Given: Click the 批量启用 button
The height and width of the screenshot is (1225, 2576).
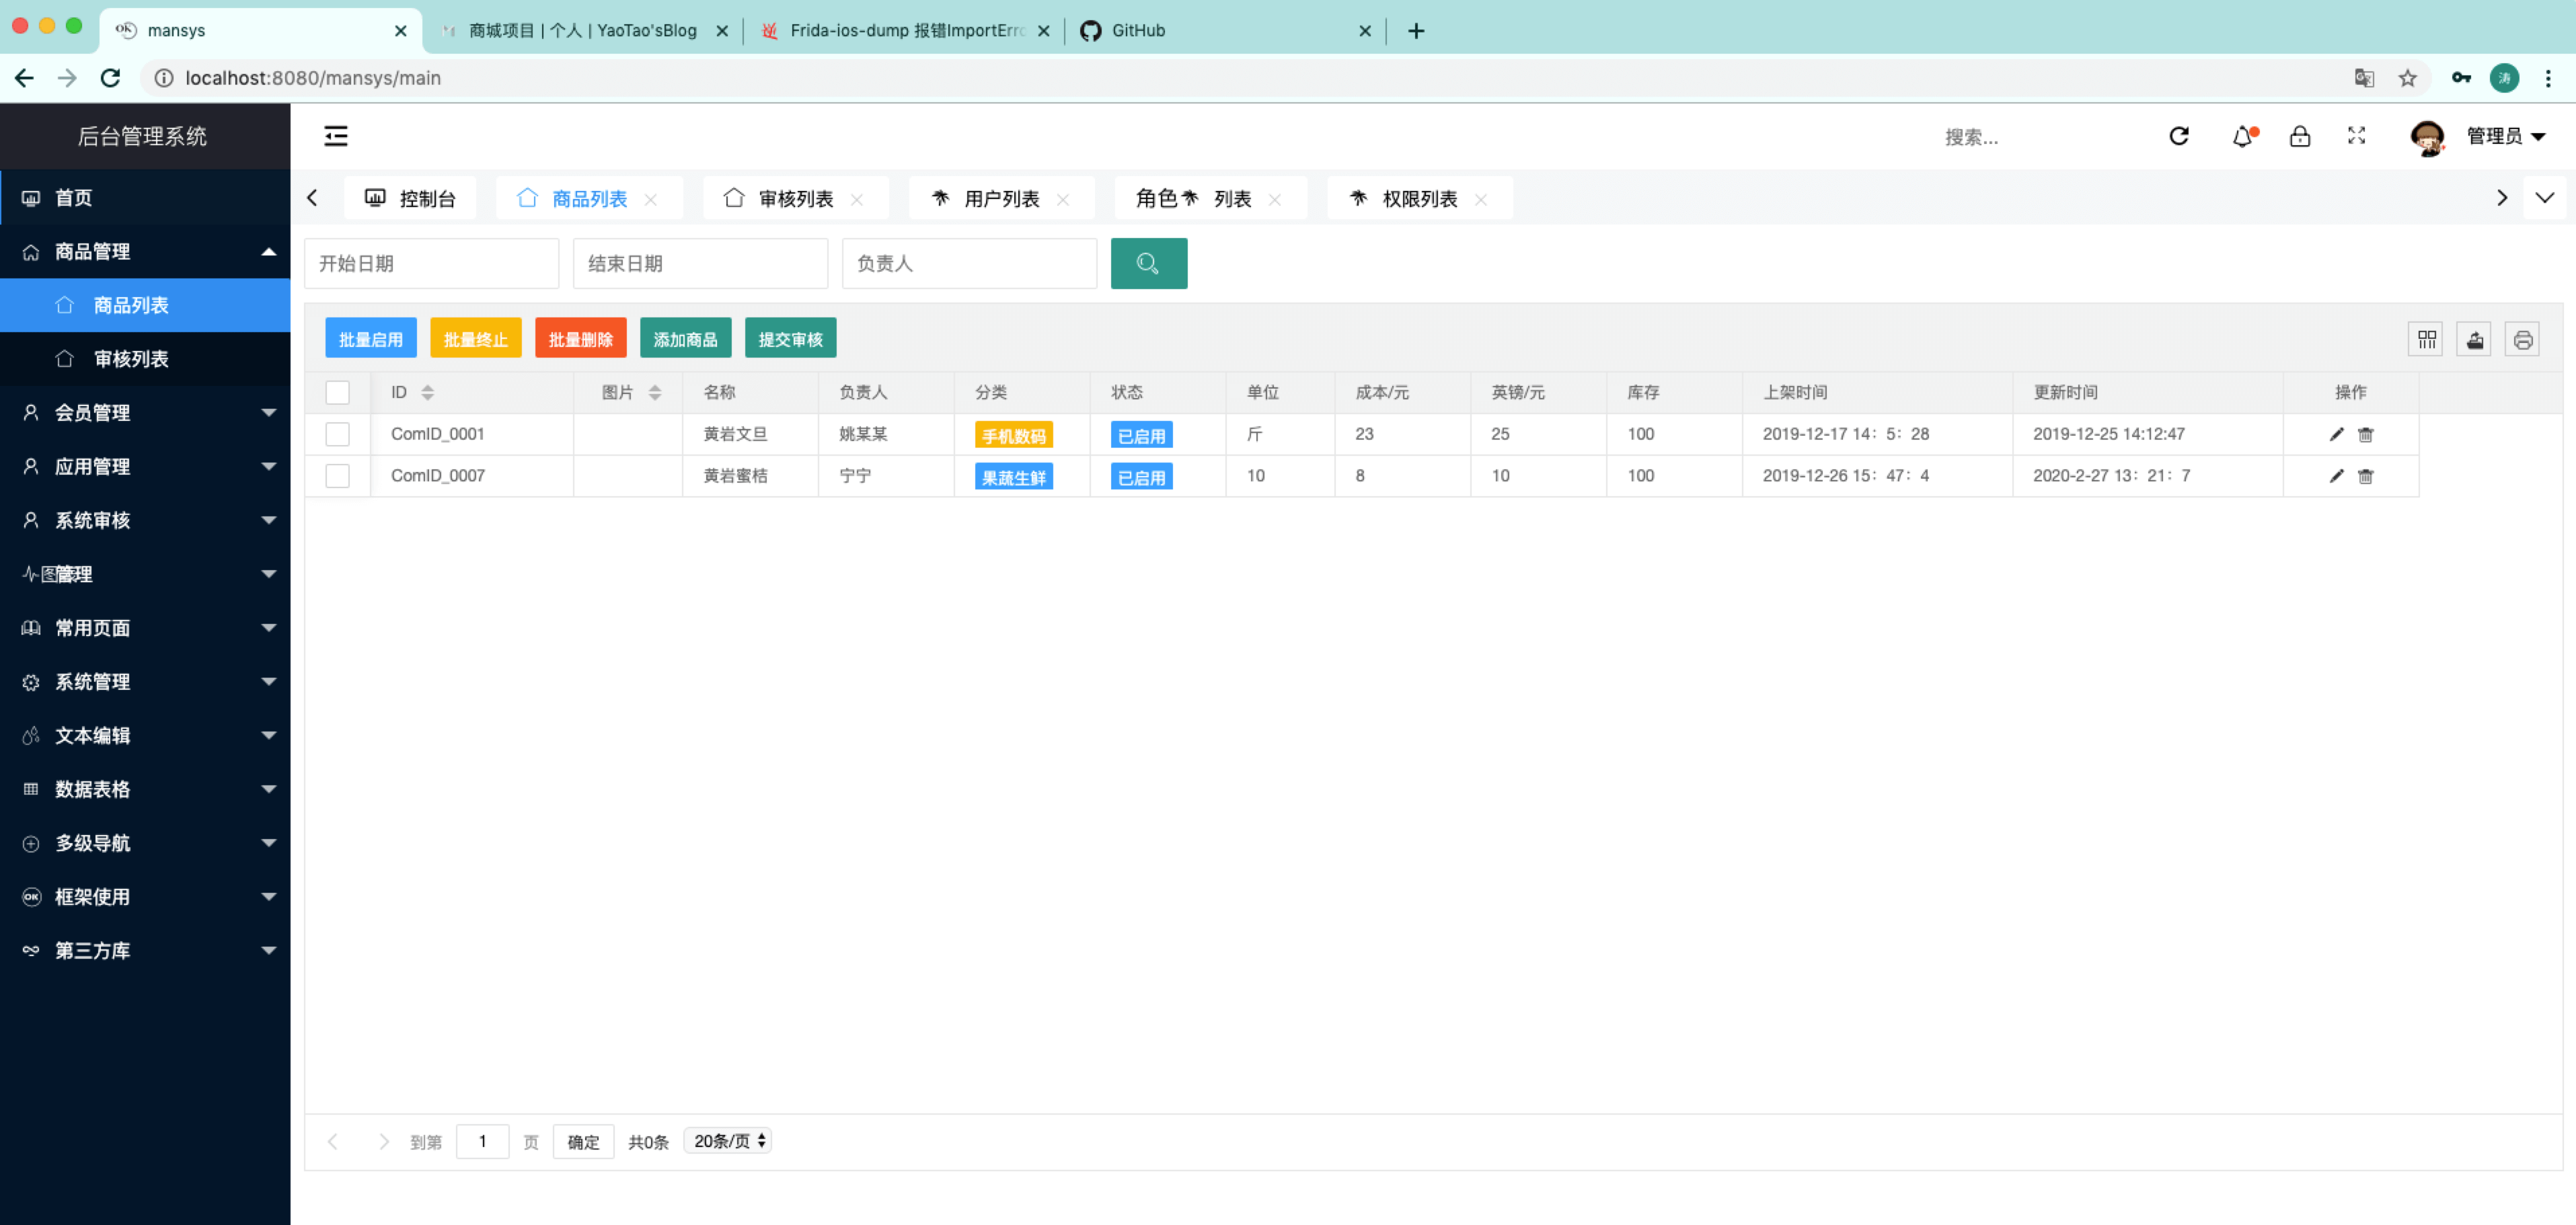Looking at the screenshot, I should 371,339.
